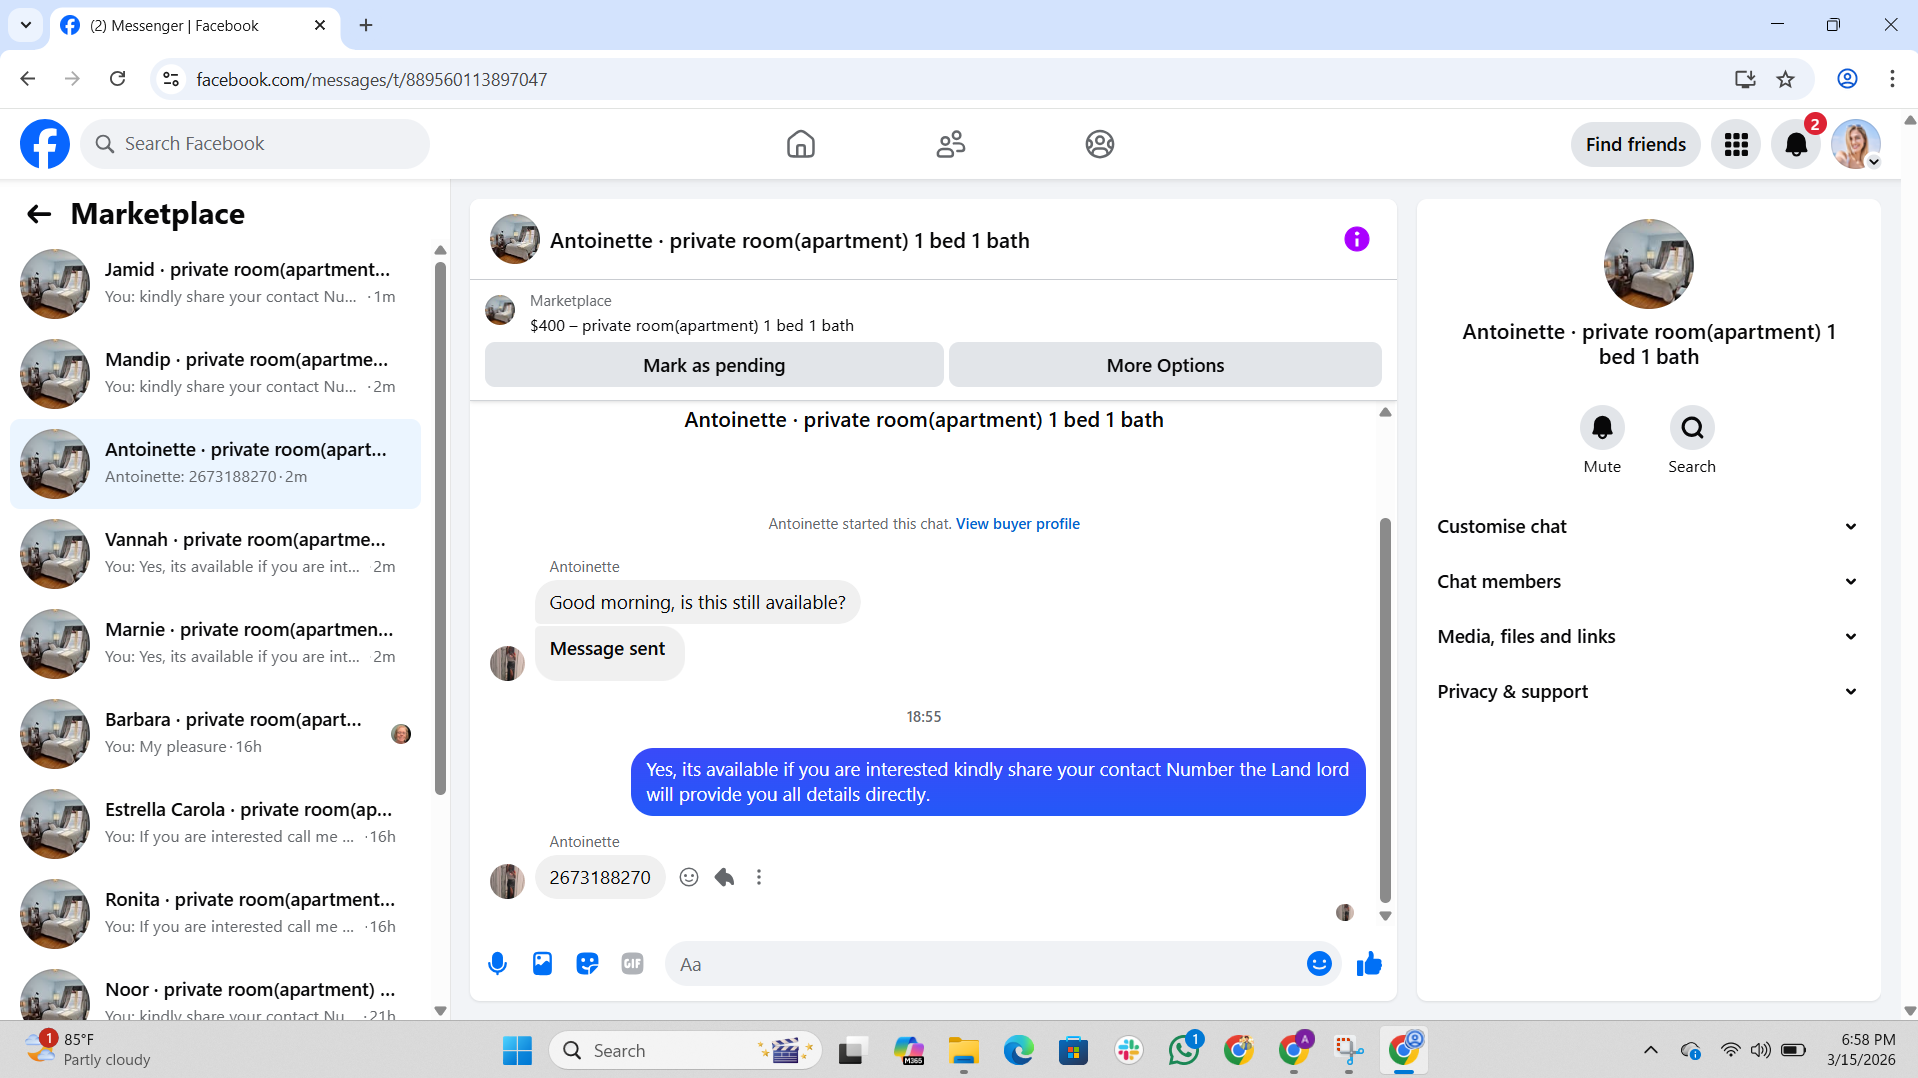1918x1078 pixels.
Task: Open conversation info purple icon
Action: [x=1356, y=239]
